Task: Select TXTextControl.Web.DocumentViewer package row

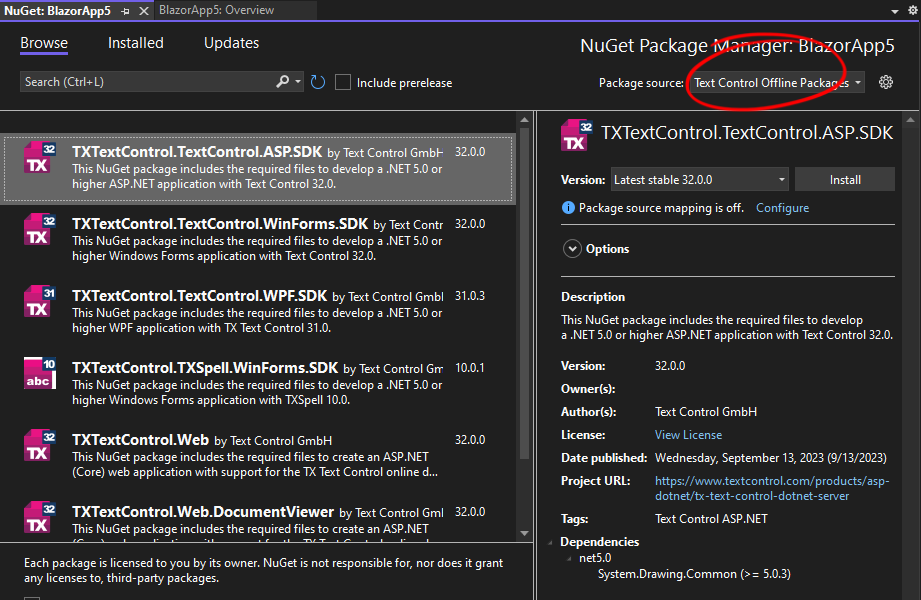Action: tap(258, 520)
